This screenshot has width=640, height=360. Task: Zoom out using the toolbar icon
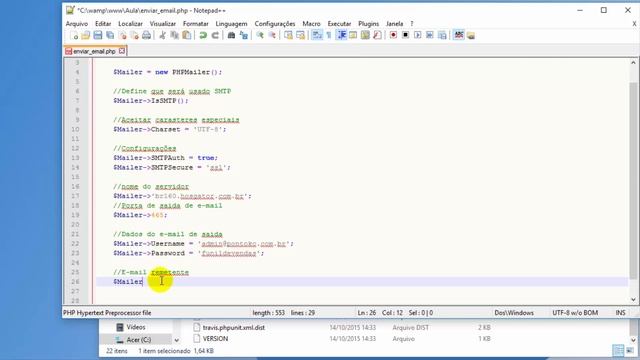pyautogui.click(x=272, y=36)
